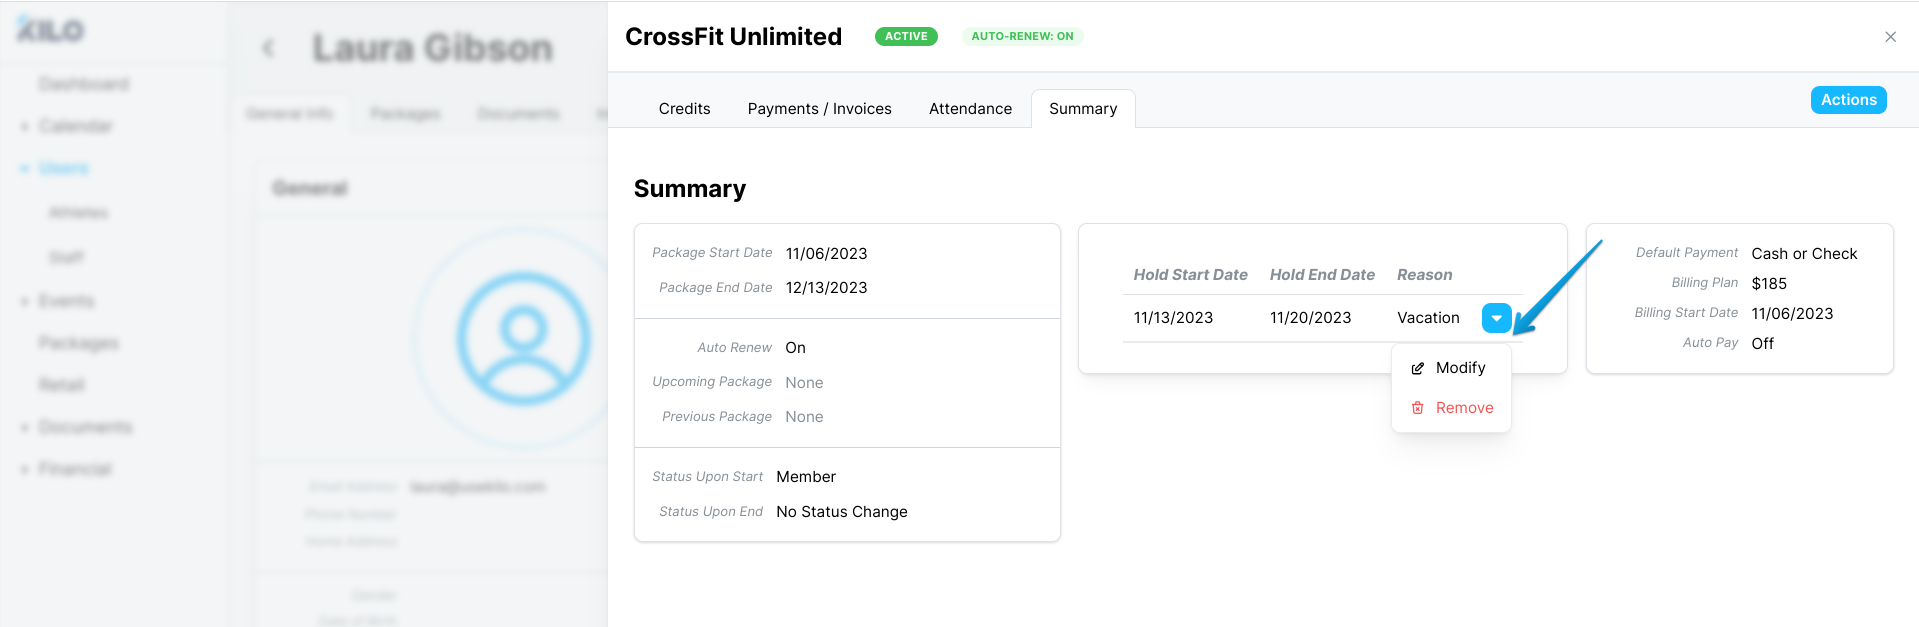Image resolution: width=1919 pixels, height=627 pixels.
Task: Click the Hold Start Date column header
Action: tap(1190, 275)
